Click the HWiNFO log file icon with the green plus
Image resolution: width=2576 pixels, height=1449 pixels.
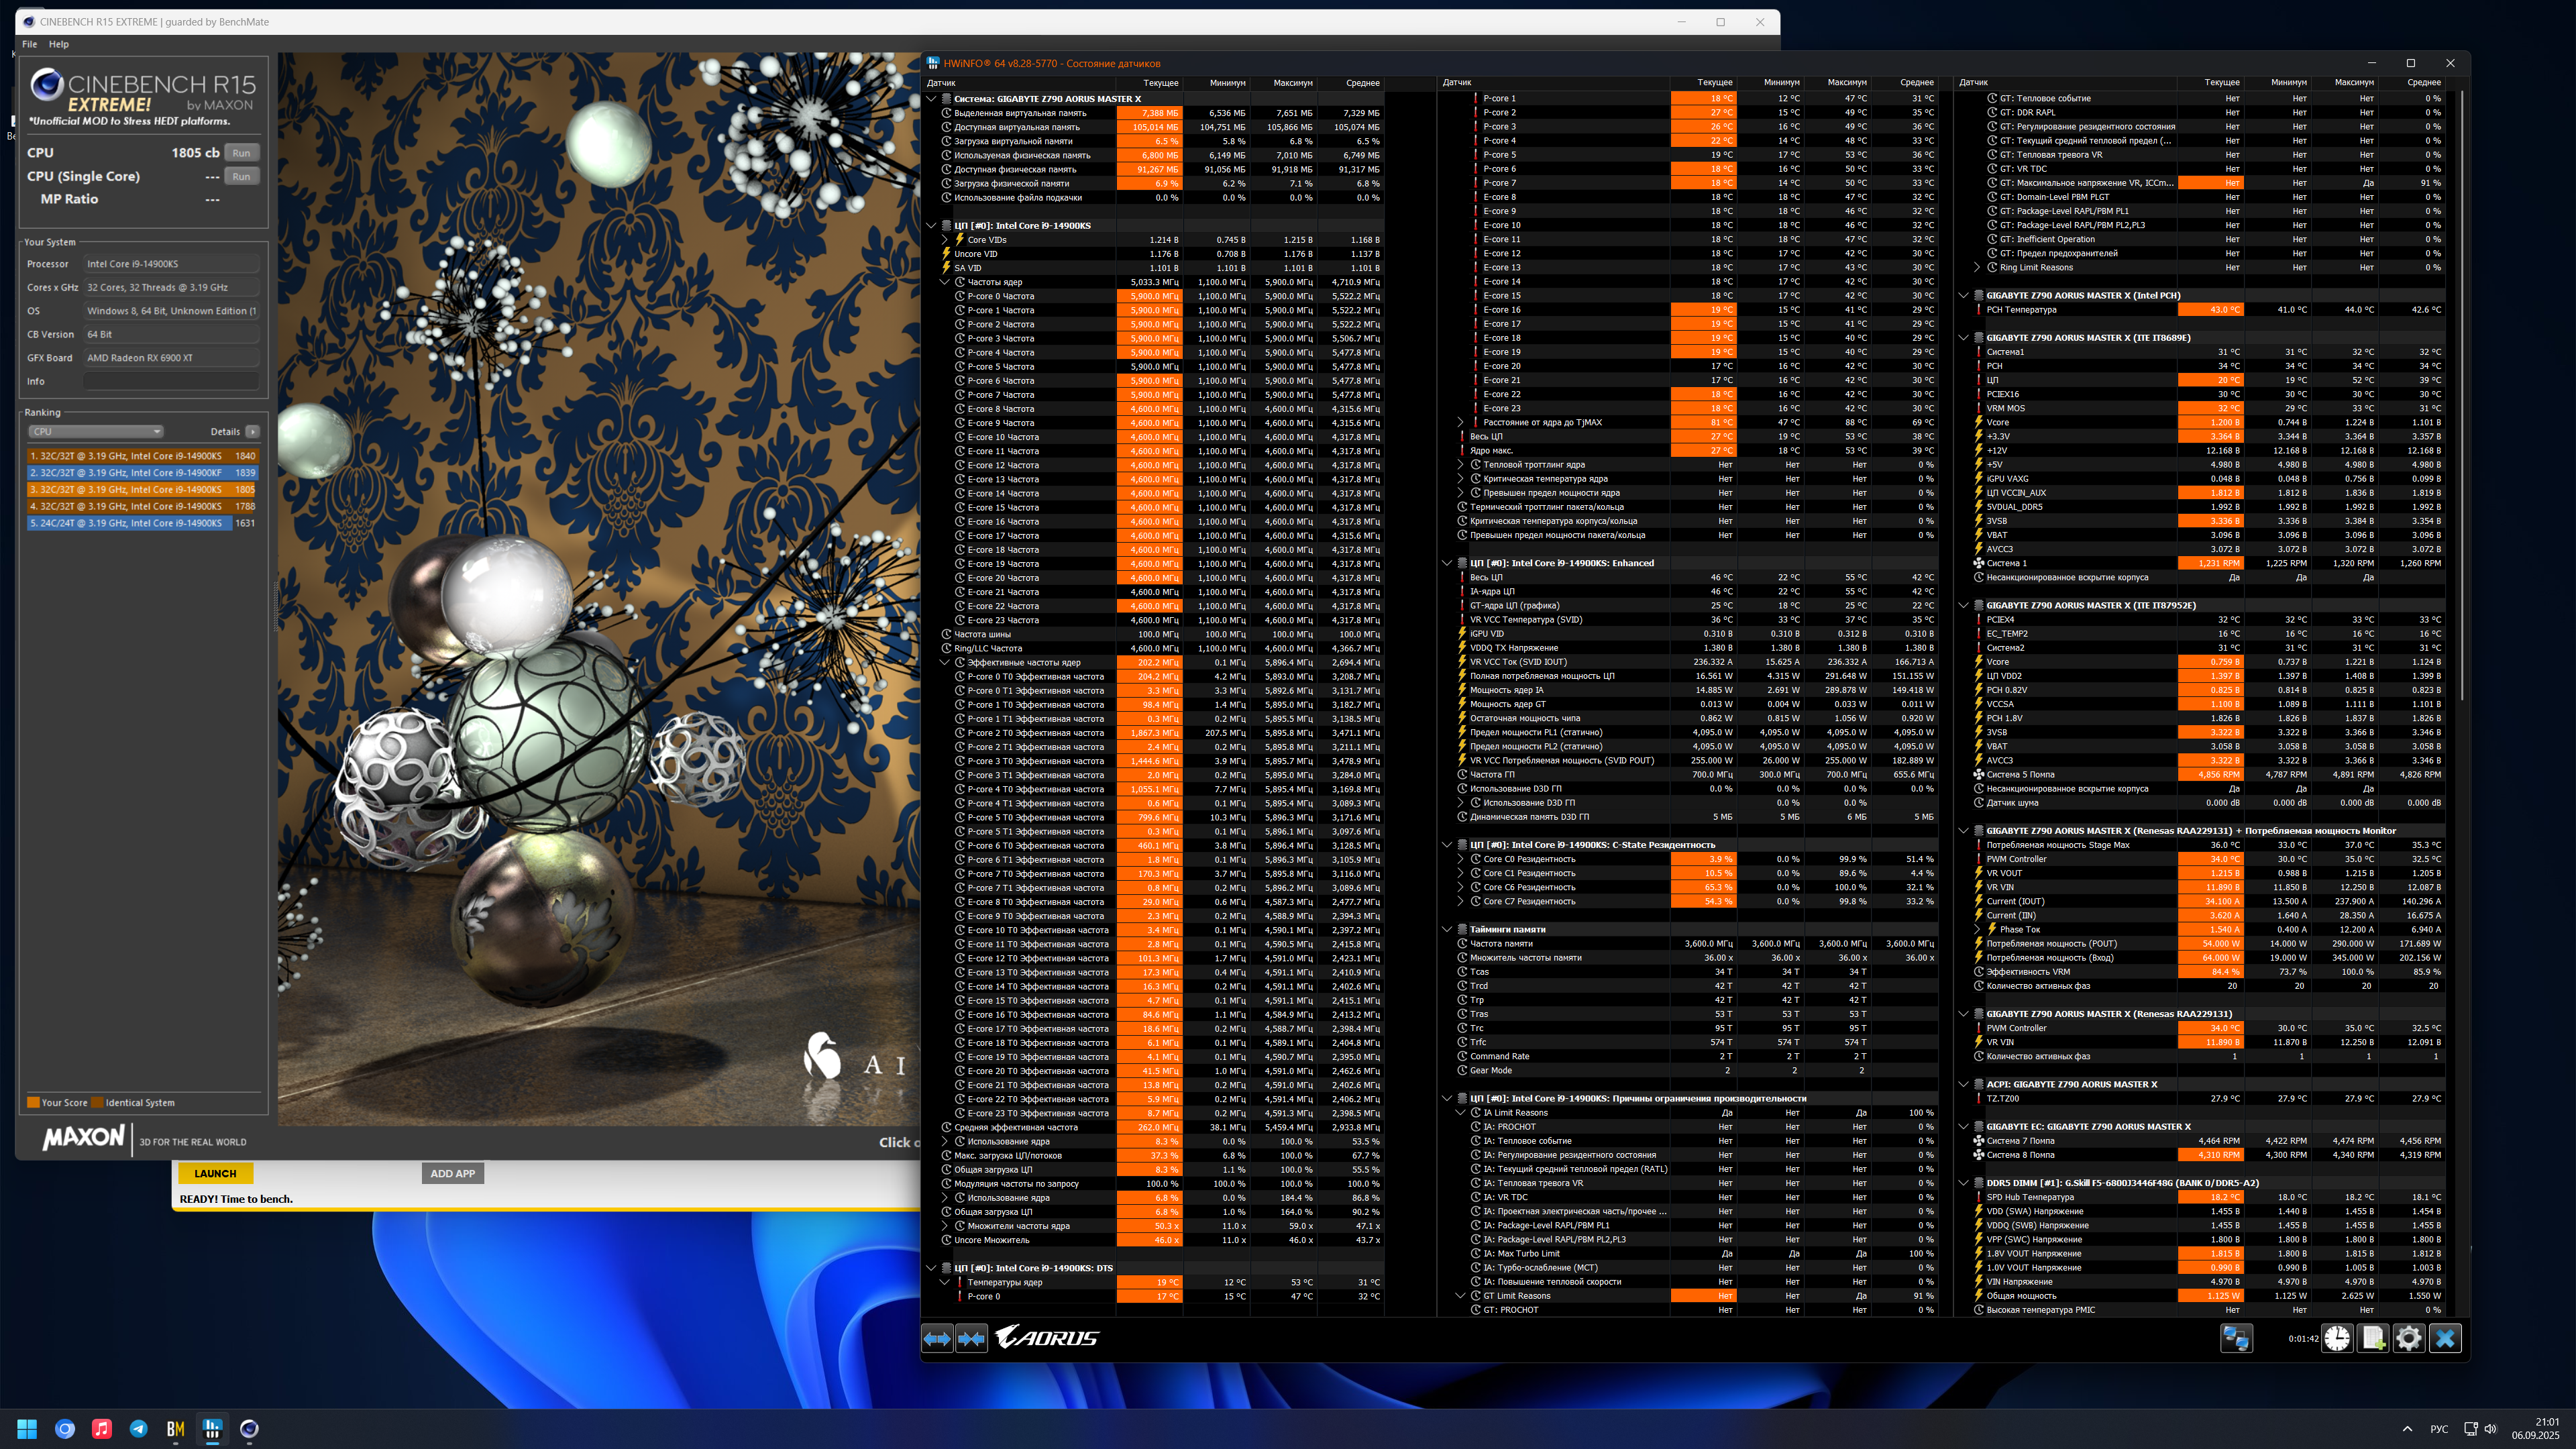pos(2373,1338)
